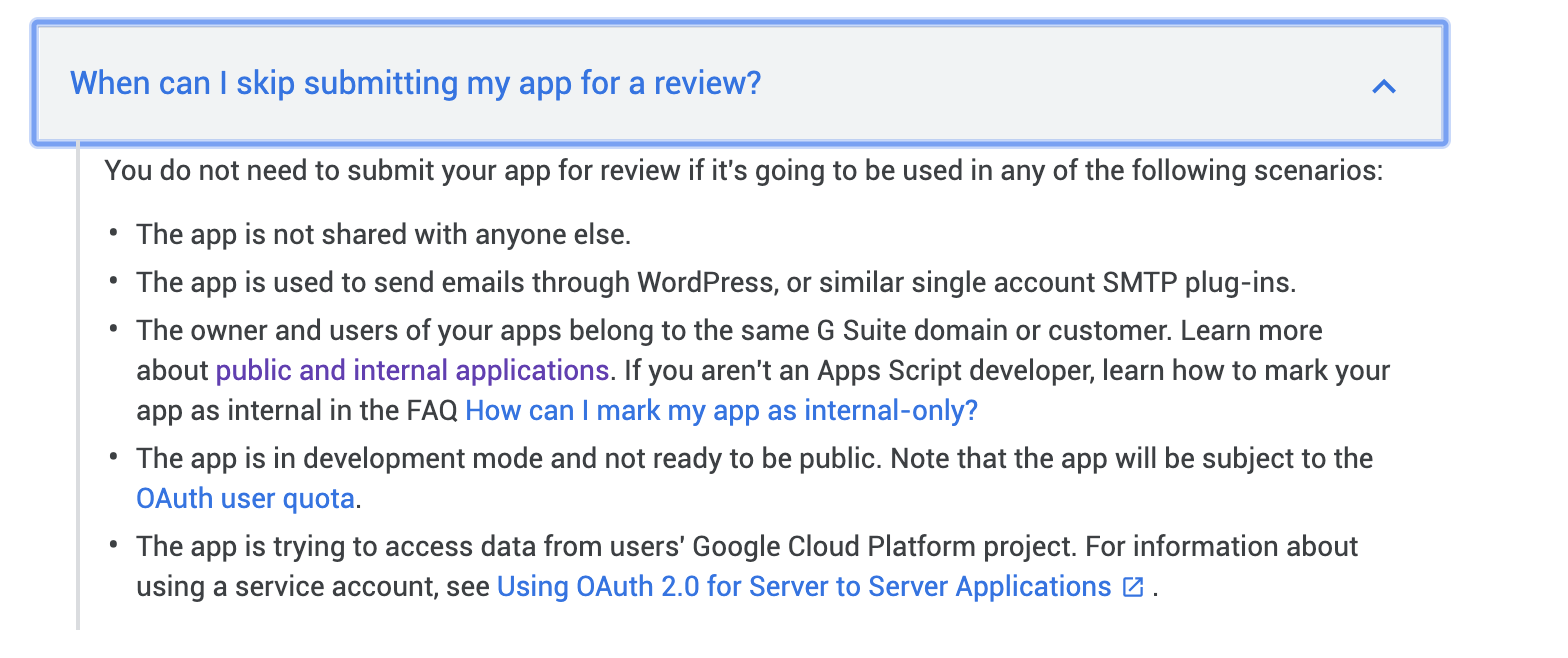Click the text 'SMTP plug-ins'
1568x658 pixels.
click(1200, 283)
